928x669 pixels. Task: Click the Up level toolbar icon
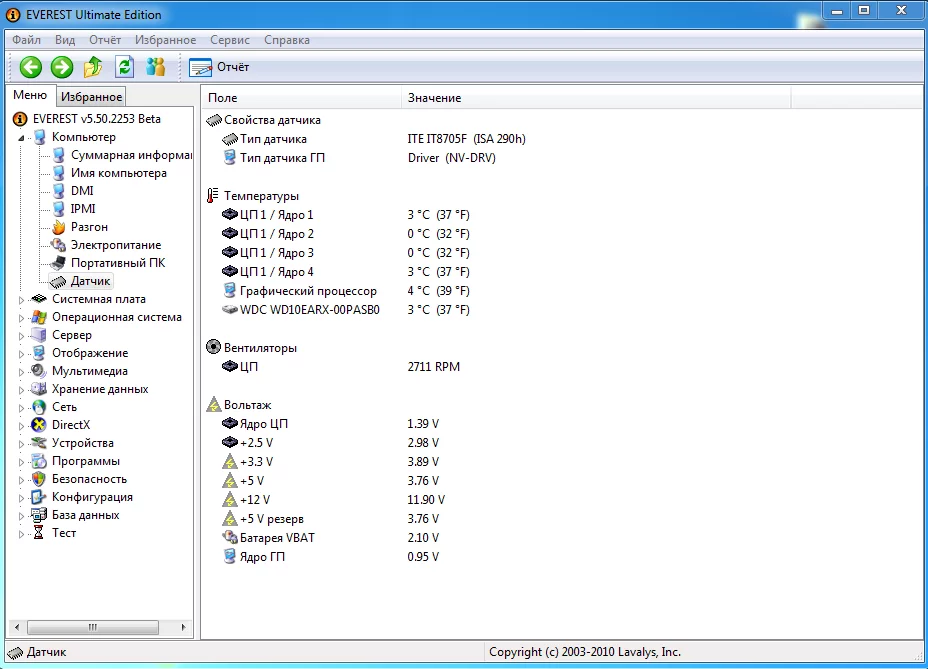[x=93, y=67]
